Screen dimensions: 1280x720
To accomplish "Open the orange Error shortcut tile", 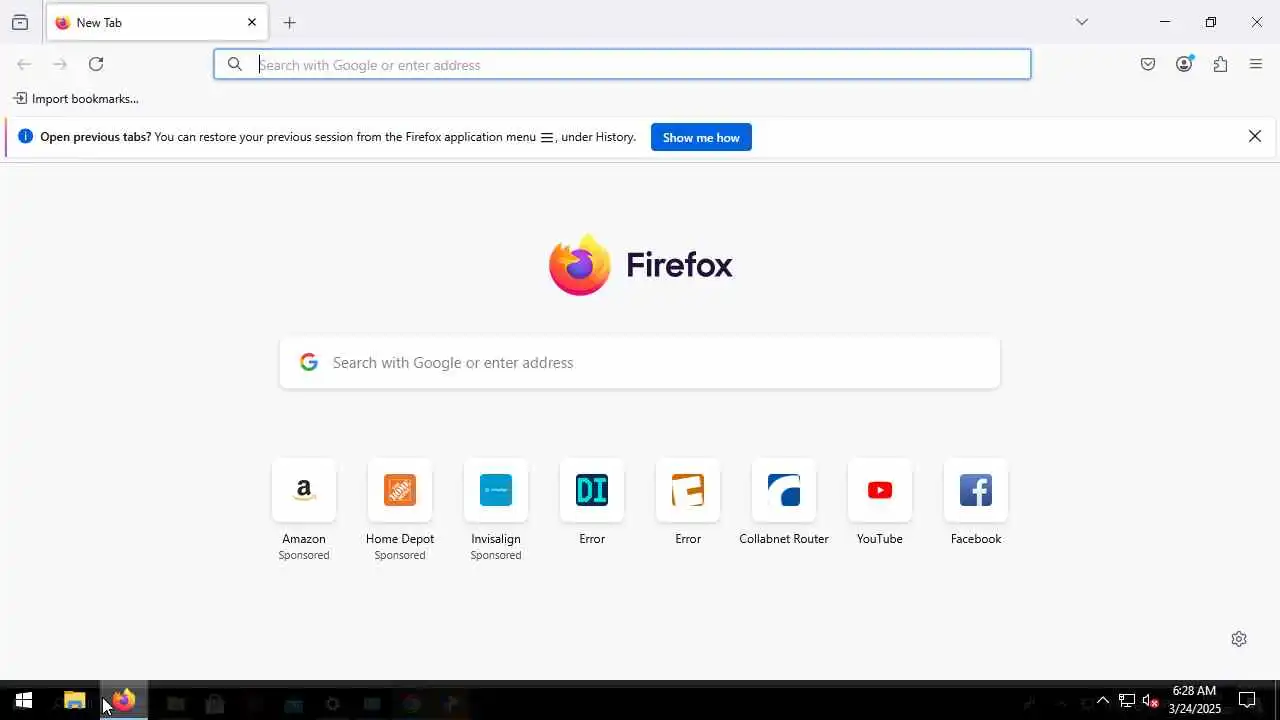I will pyautogui.click(x=688, y=490).
